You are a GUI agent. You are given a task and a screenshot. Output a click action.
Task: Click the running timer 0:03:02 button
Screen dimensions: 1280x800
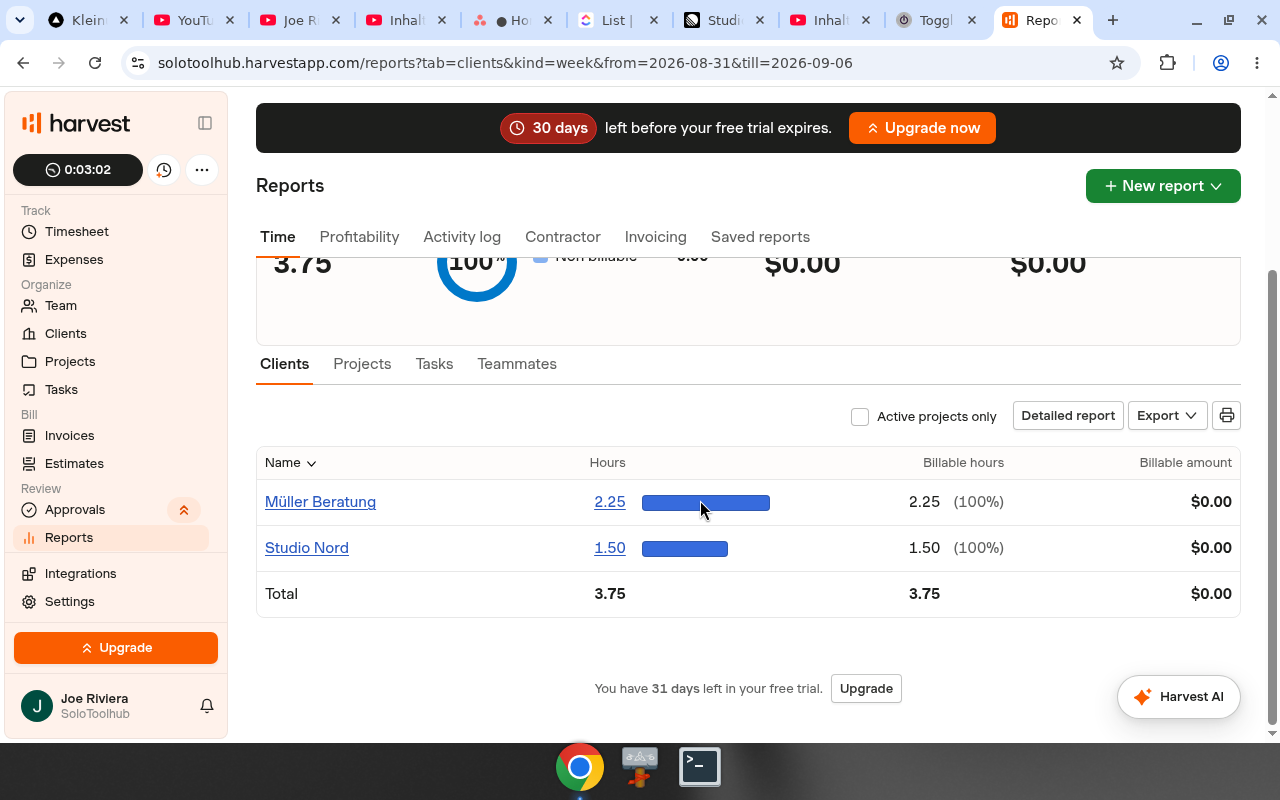coord(78,170)
